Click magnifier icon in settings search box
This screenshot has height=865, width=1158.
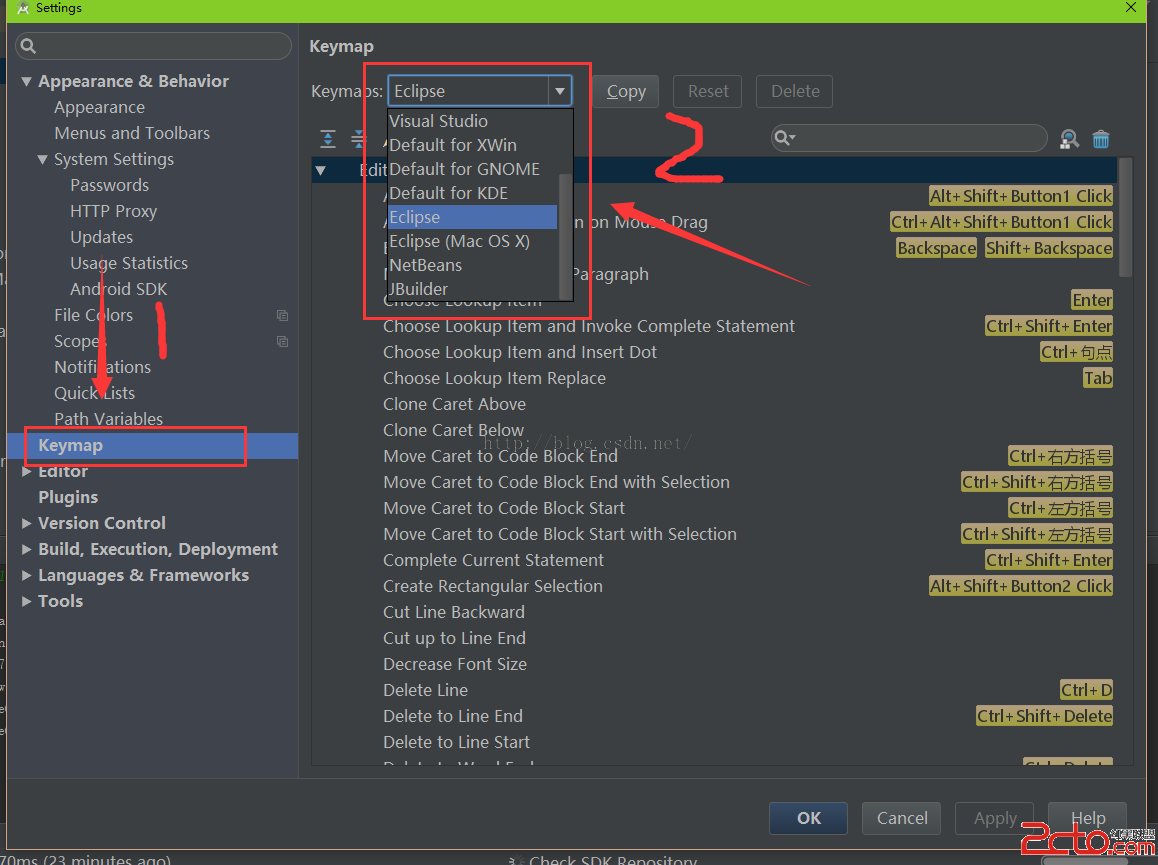28,47
